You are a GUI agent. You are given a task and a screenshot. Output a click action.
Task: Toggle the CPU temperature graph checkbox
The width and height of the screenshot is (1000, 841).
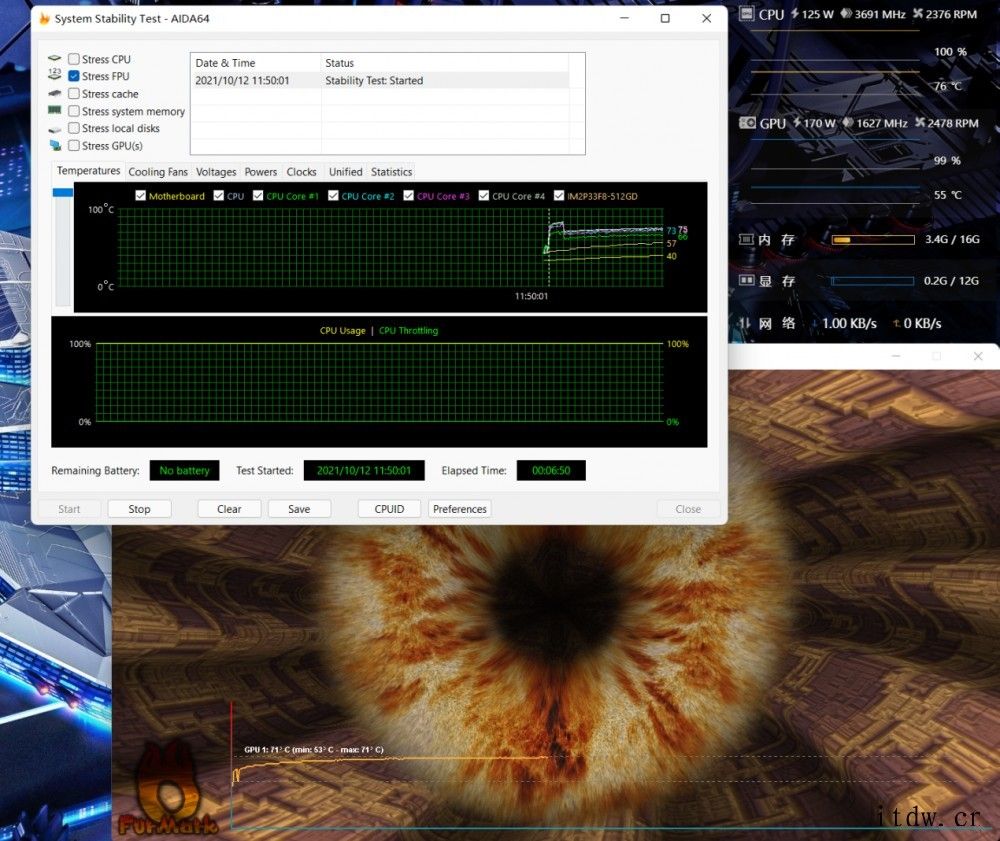(218, 196)
